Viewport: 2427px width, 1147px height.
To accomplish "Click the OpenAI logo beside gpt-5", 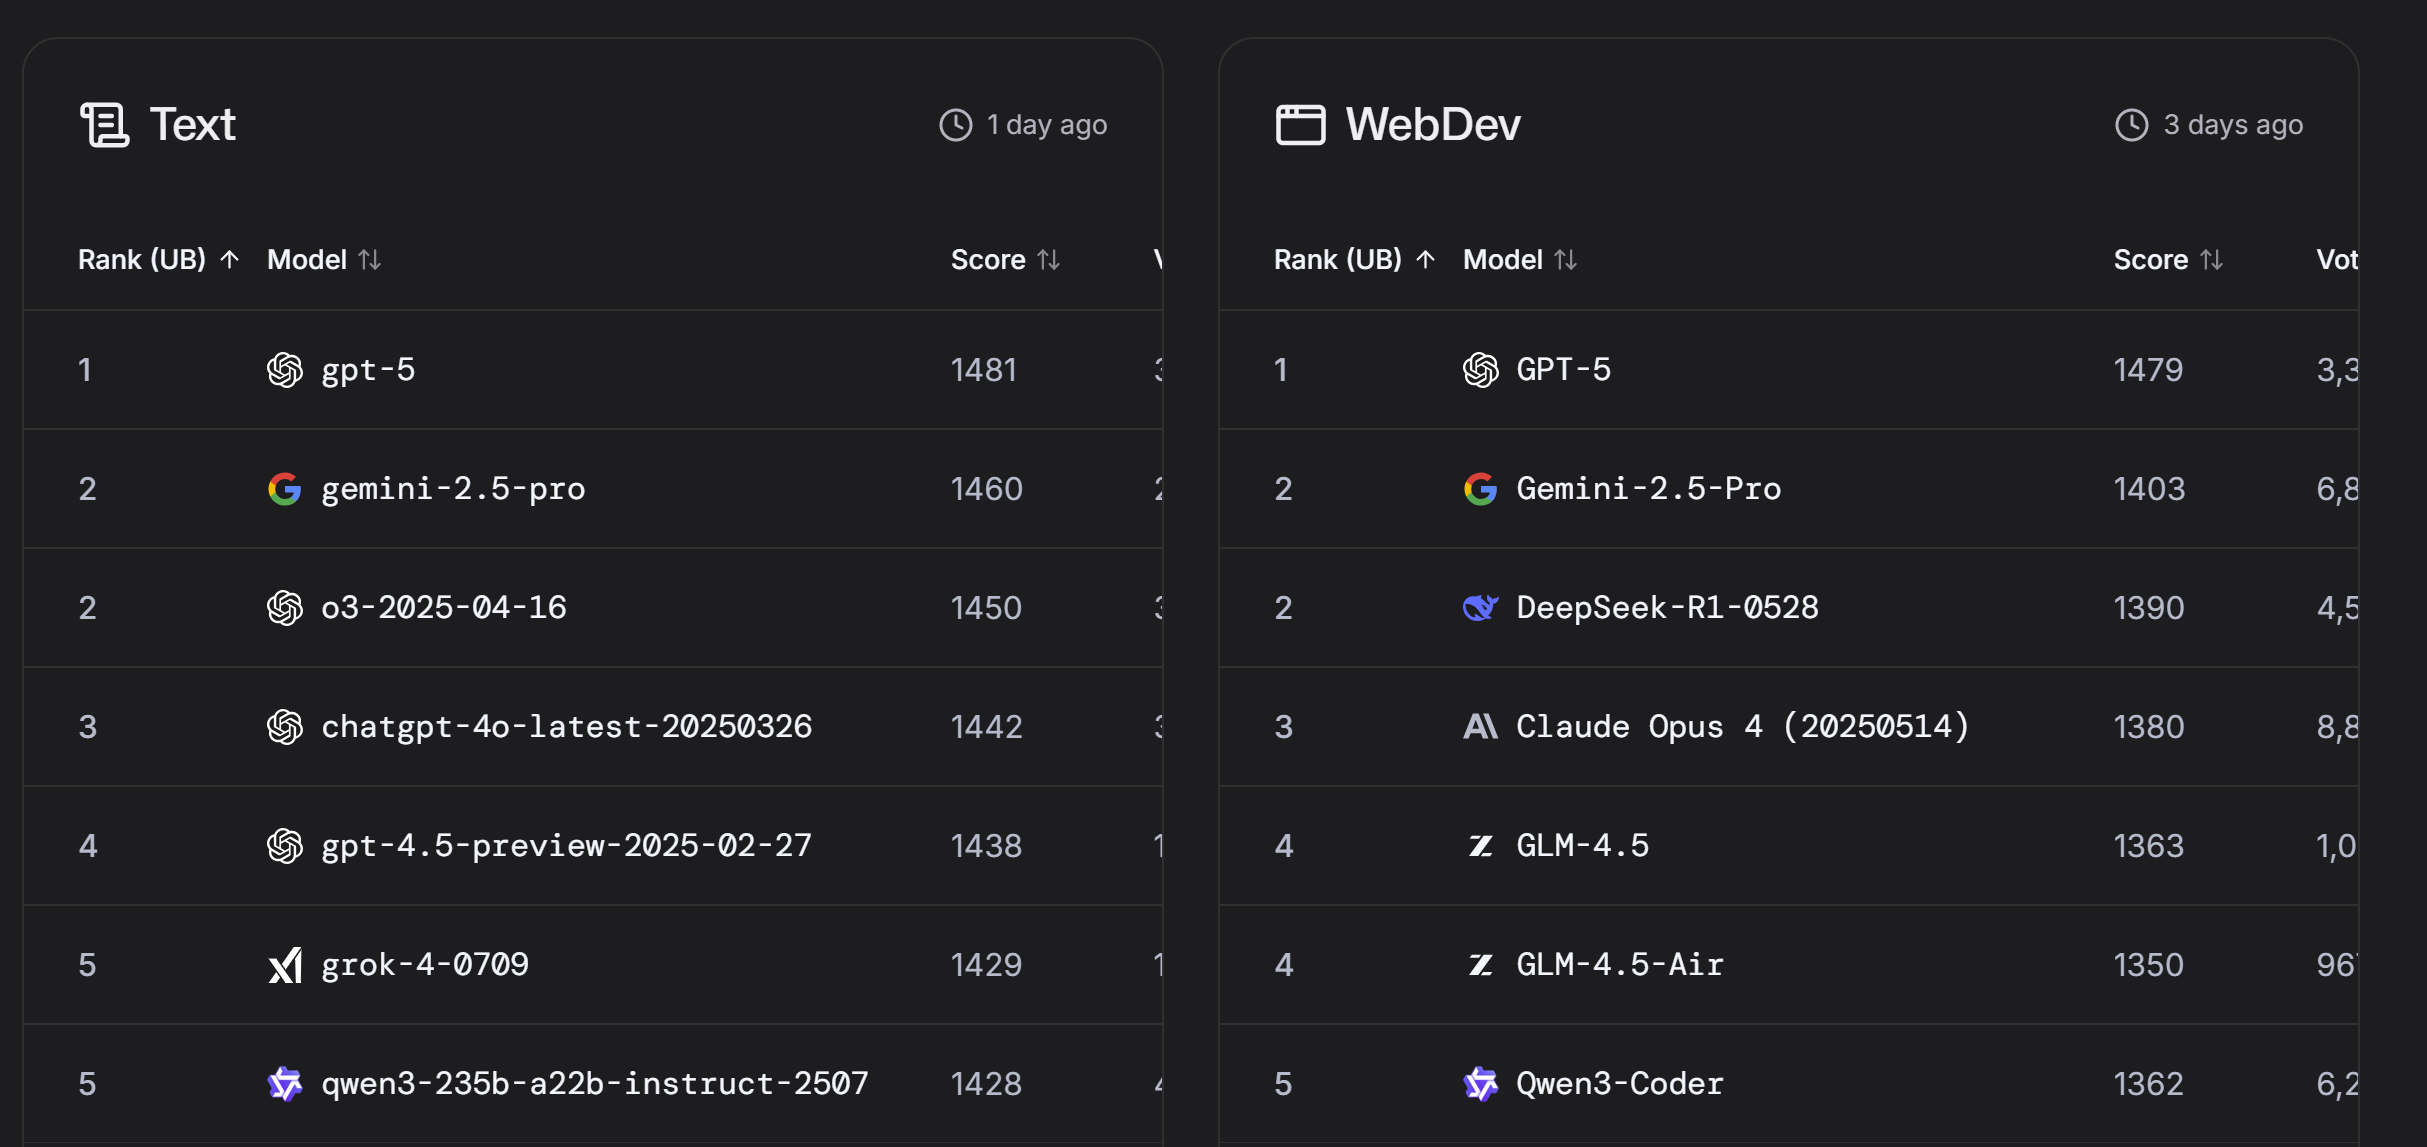I will pos(285,370).
